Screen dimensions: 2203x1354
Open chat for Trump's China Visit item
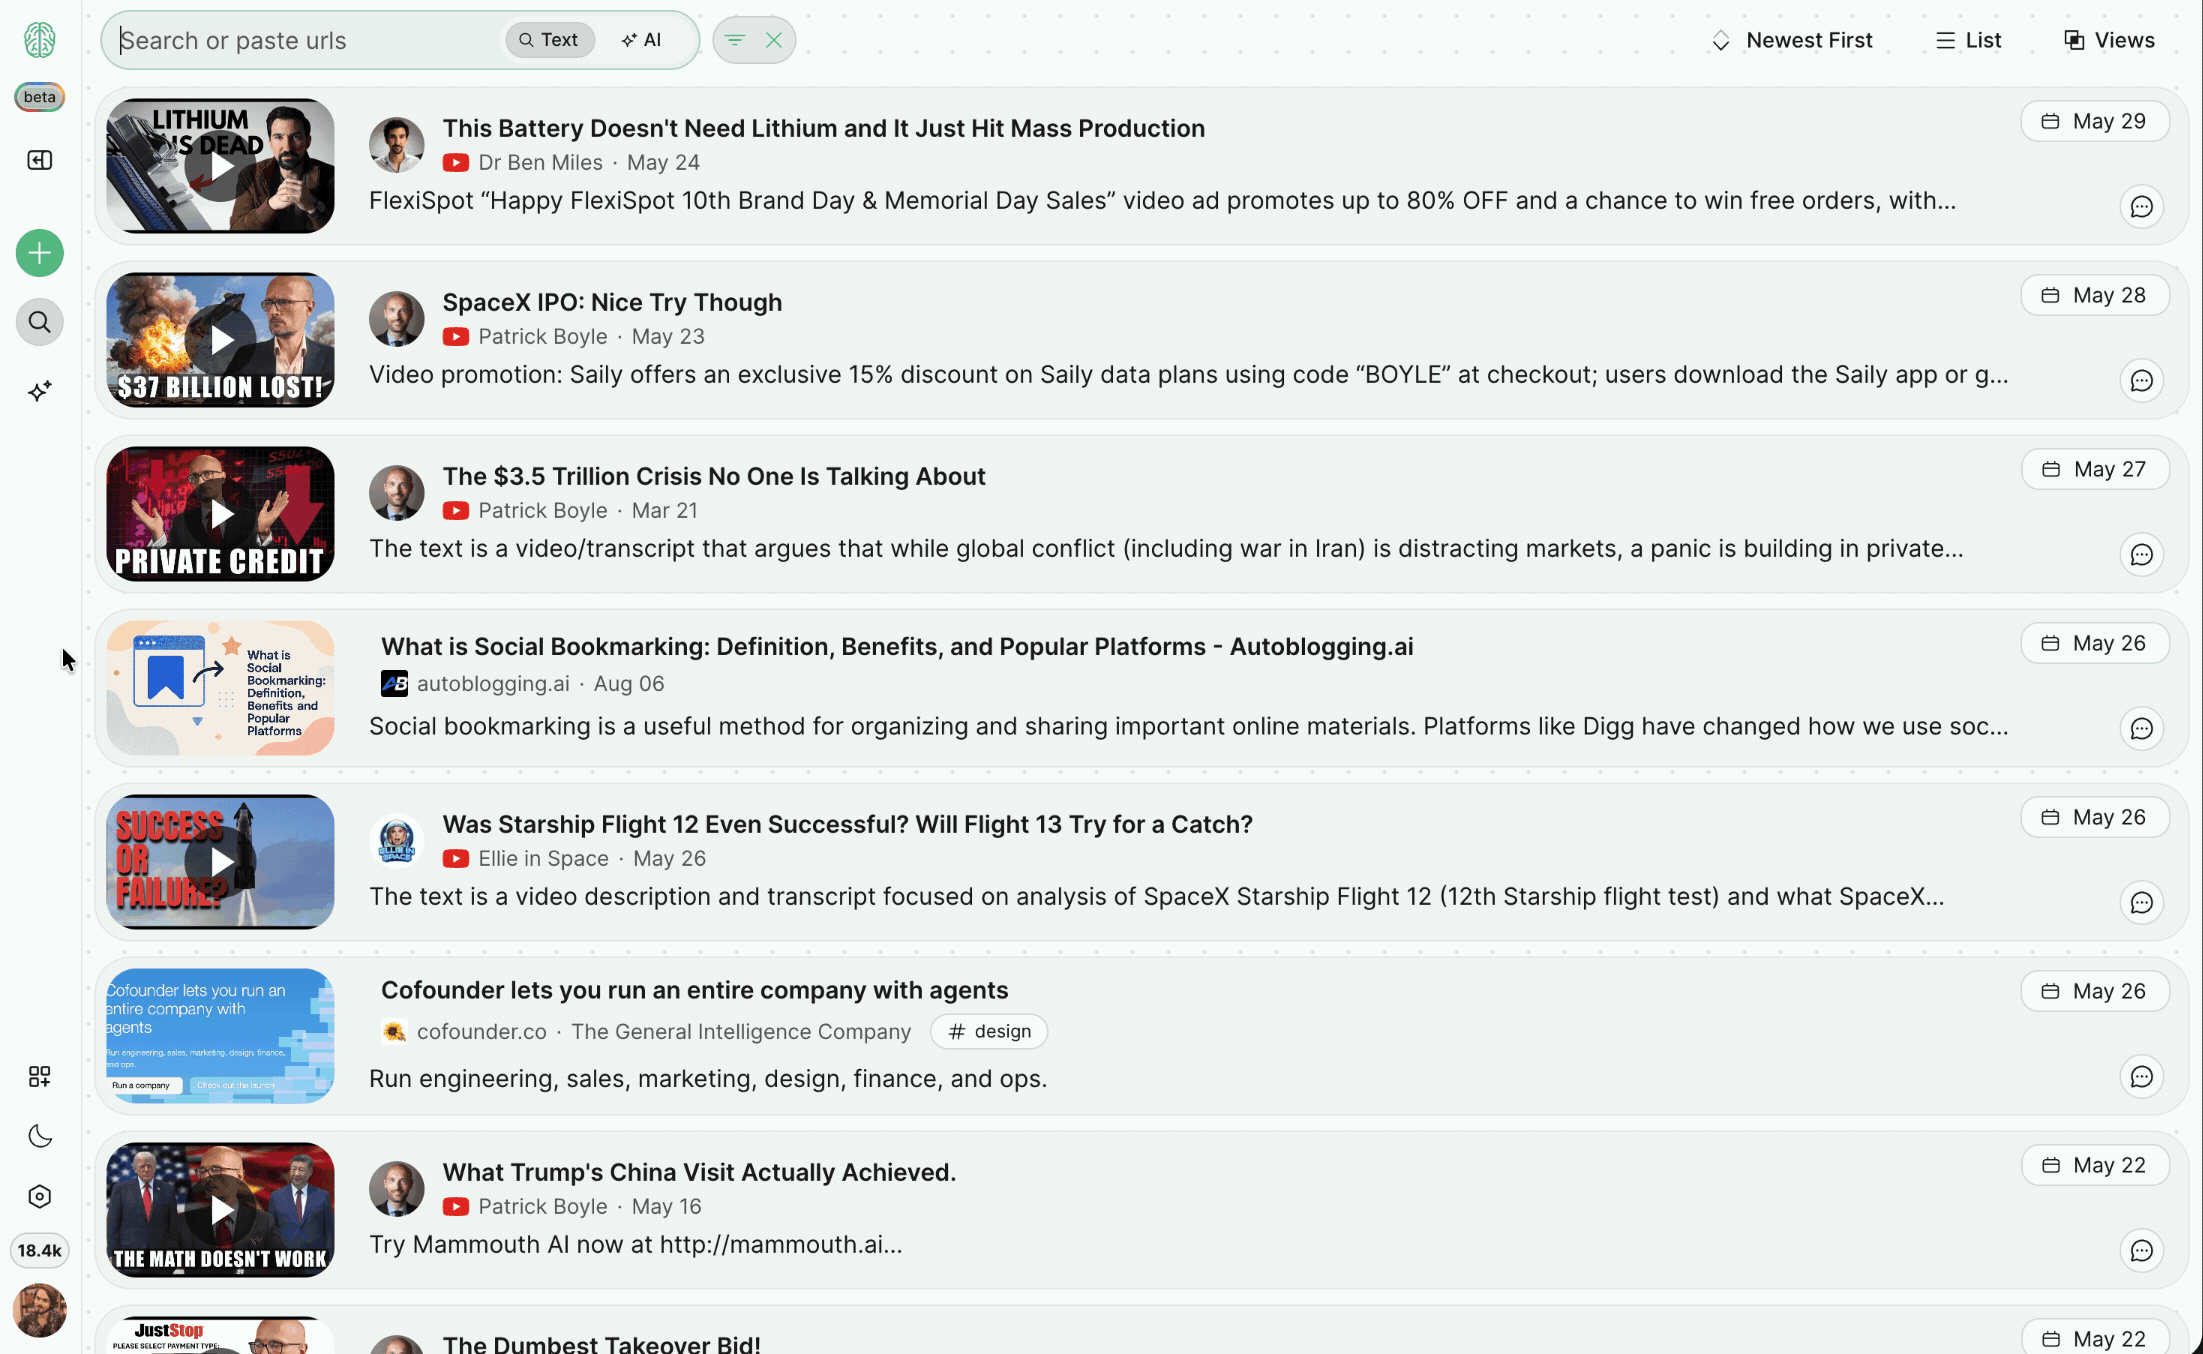pos(2142,1251)
